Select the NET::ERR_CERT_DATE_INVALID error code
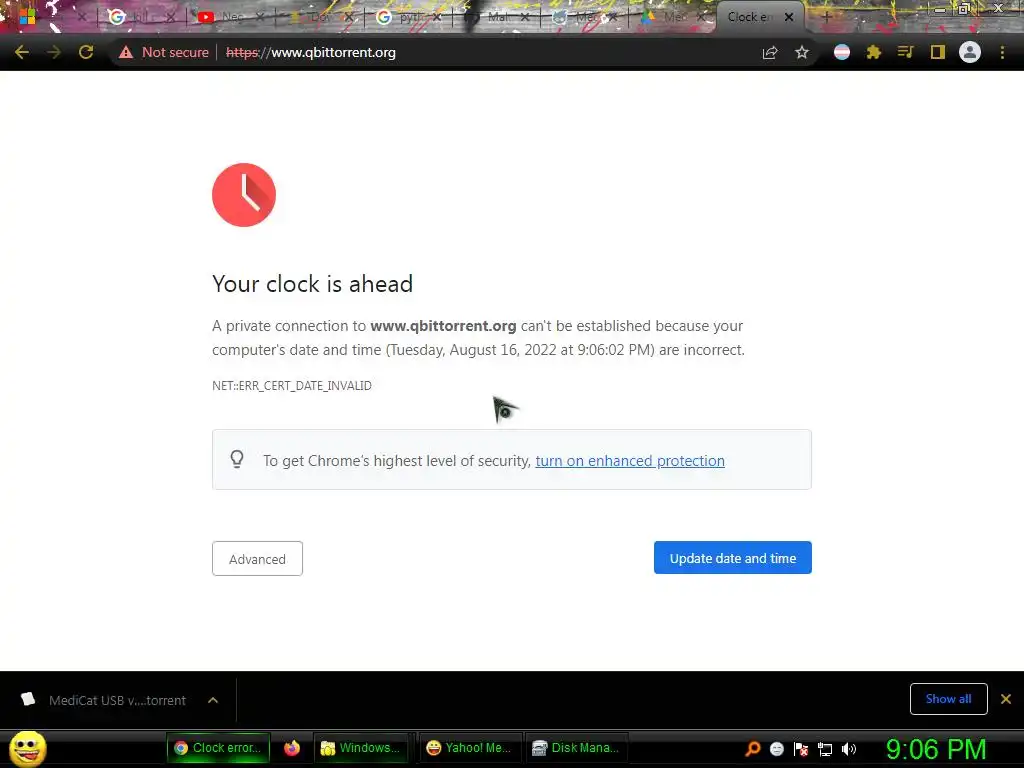The height and width of the screenshot is (768, 1024). (x=292, y=385)
